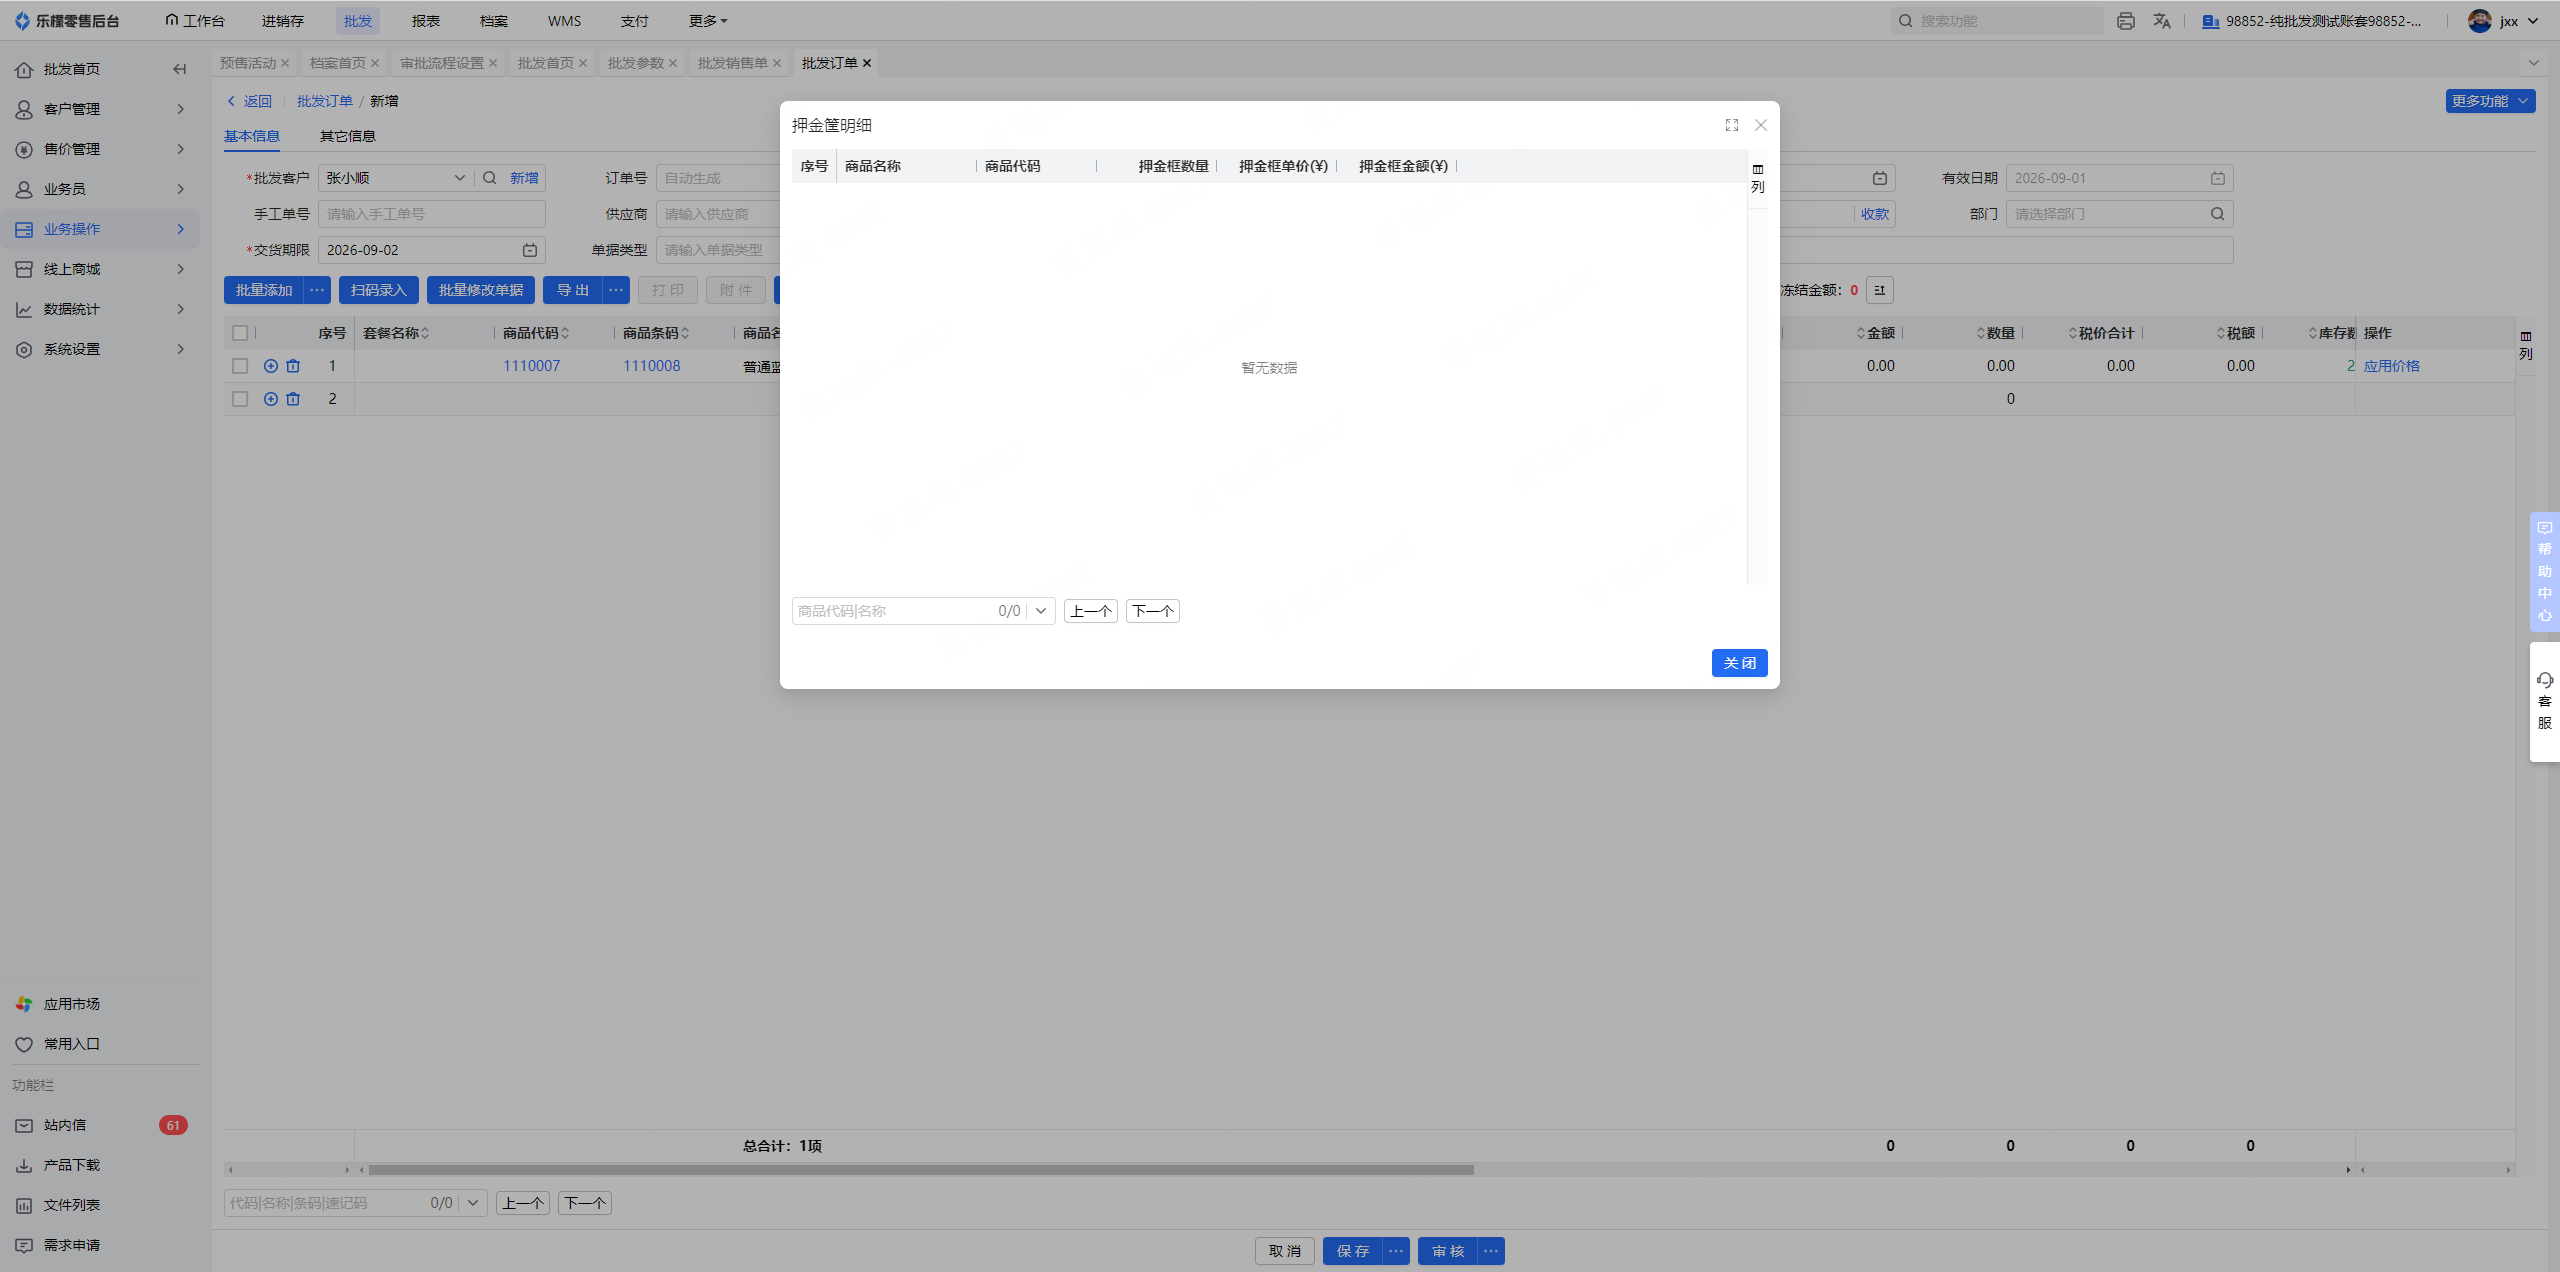Delete row 1 with the trash icon
The image size is (2560, 1272).
click(x=293, y=366)
